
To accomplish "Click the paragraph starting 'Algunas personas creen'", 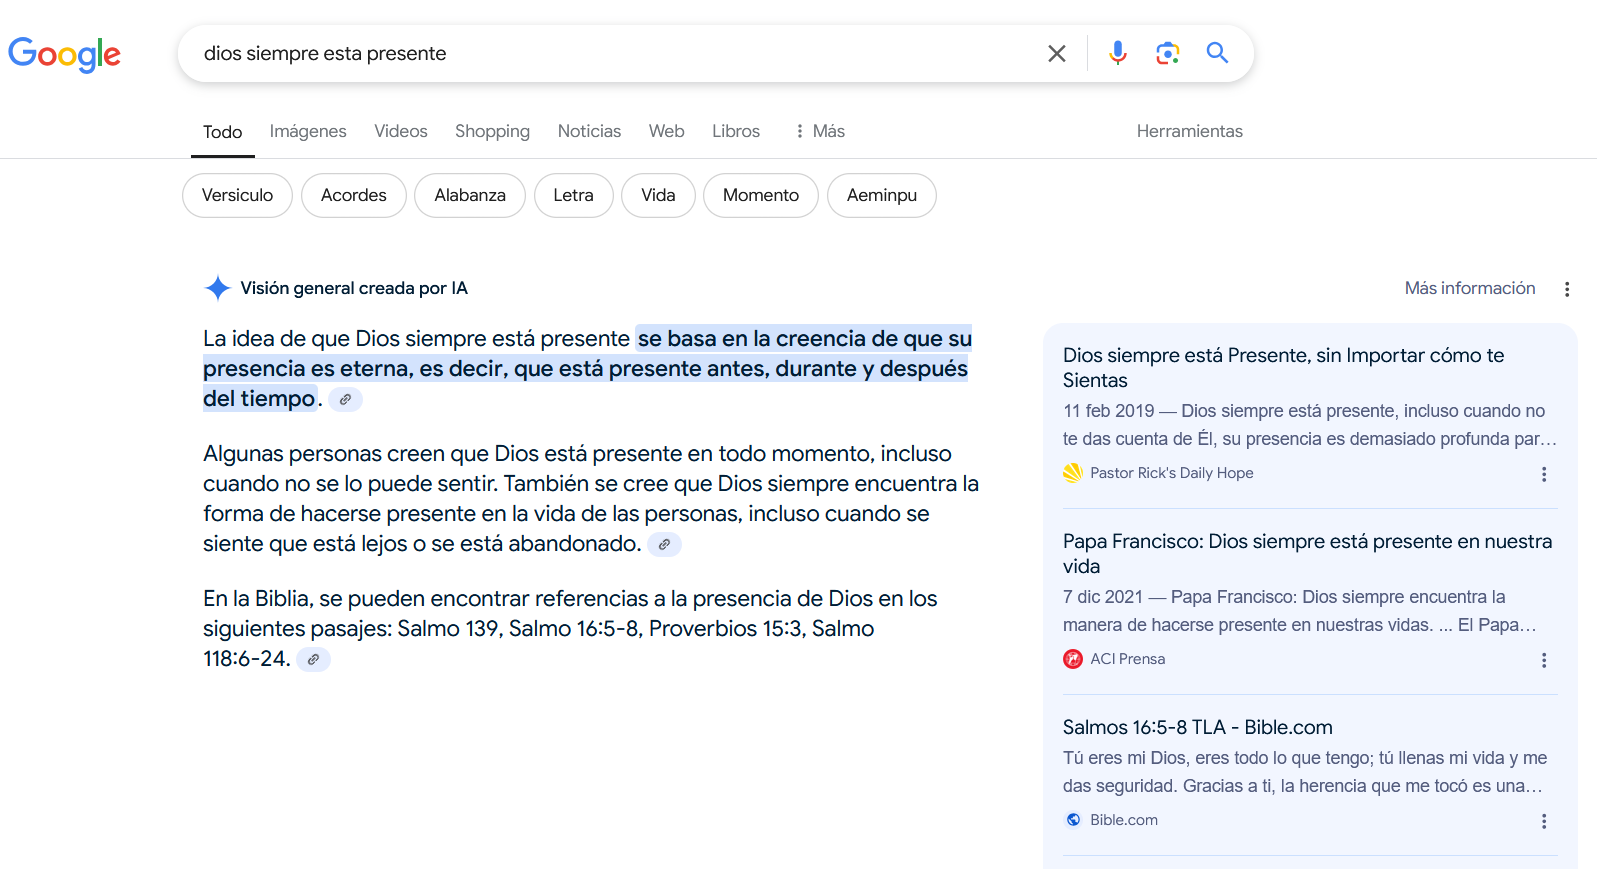I will [591, 499].
